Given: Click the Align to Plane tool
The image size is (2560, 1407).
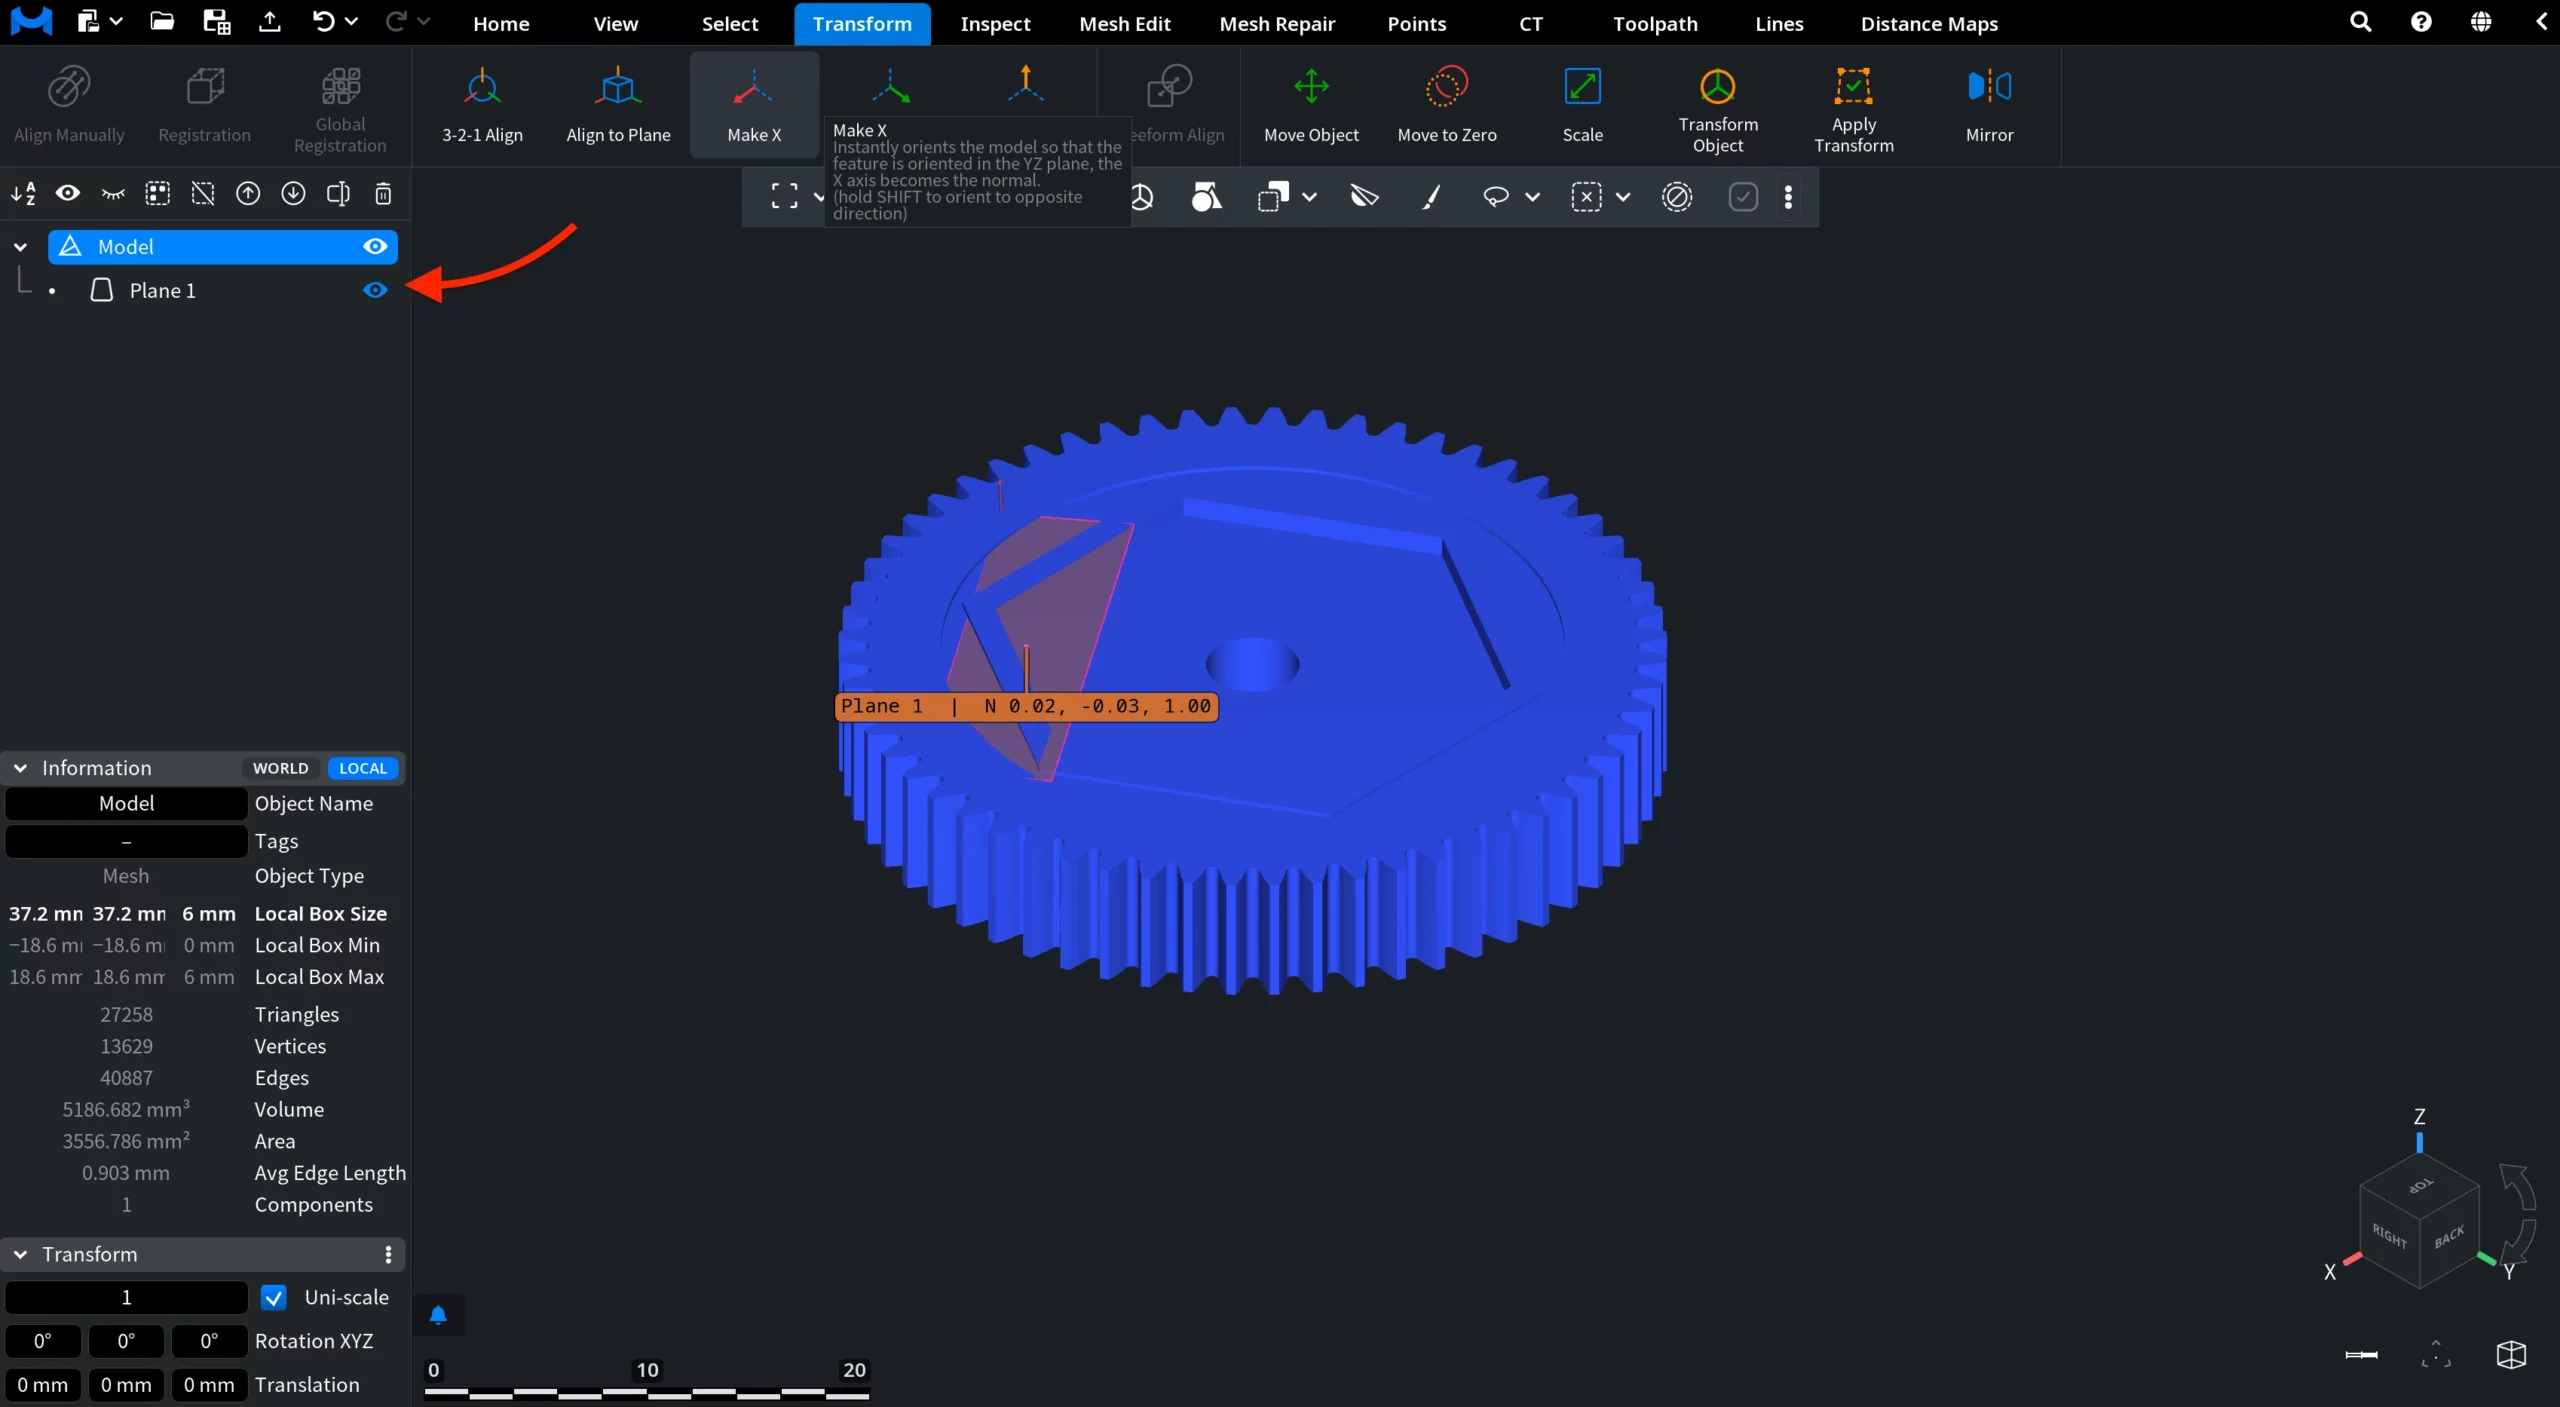Looking at the screenshot, I should [x=618, y=105].
